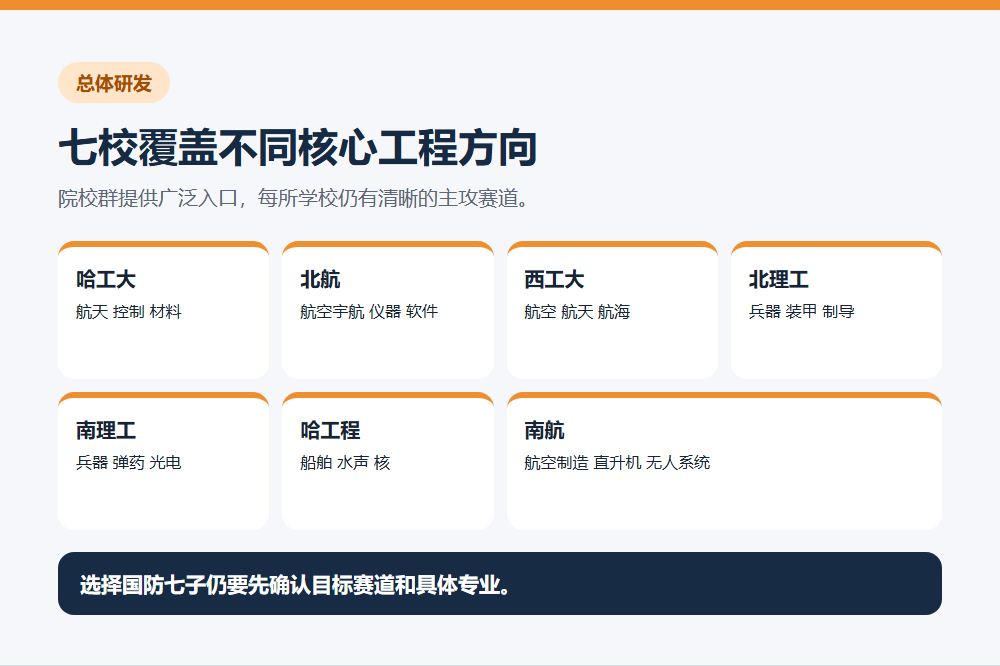
Task: Select the heading 七校覆盖不同核心工程方向
Action: click(x=298, y=148)
